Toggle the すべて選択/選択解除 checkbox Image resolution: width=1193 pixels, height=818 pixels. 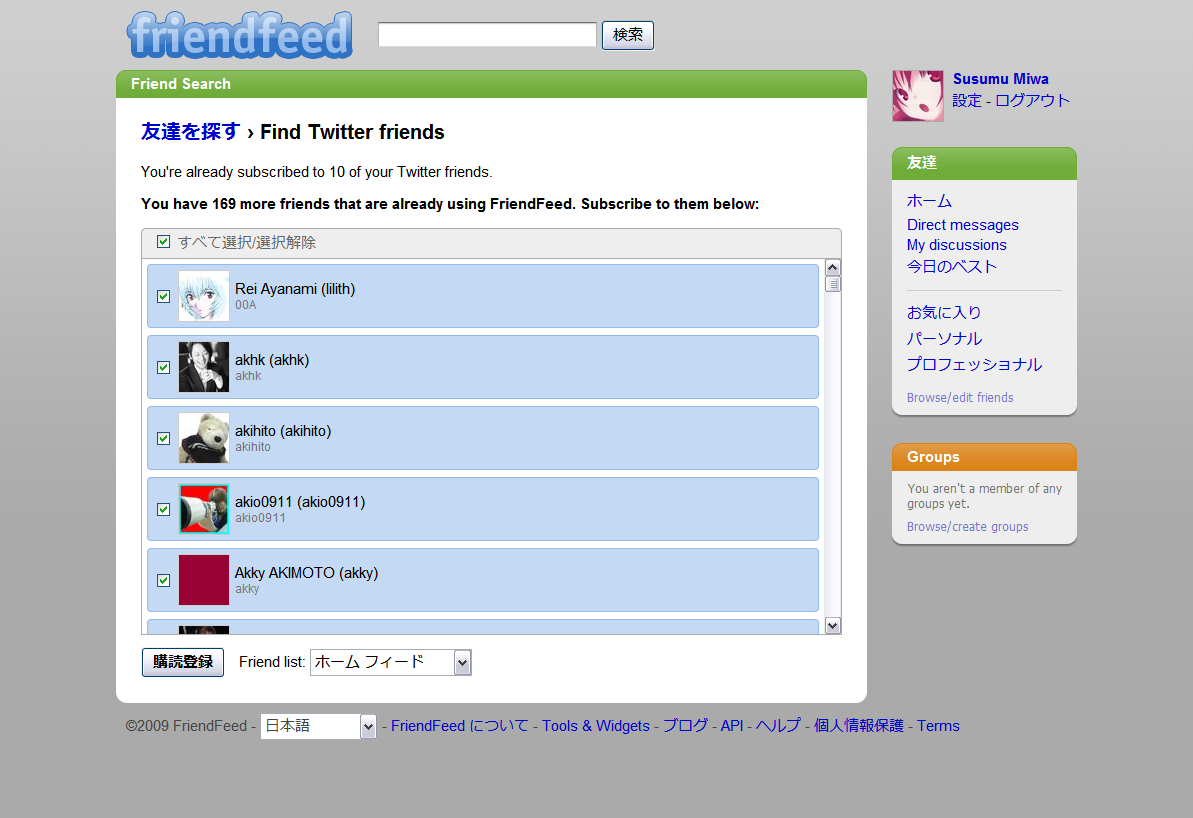(163, 241)
